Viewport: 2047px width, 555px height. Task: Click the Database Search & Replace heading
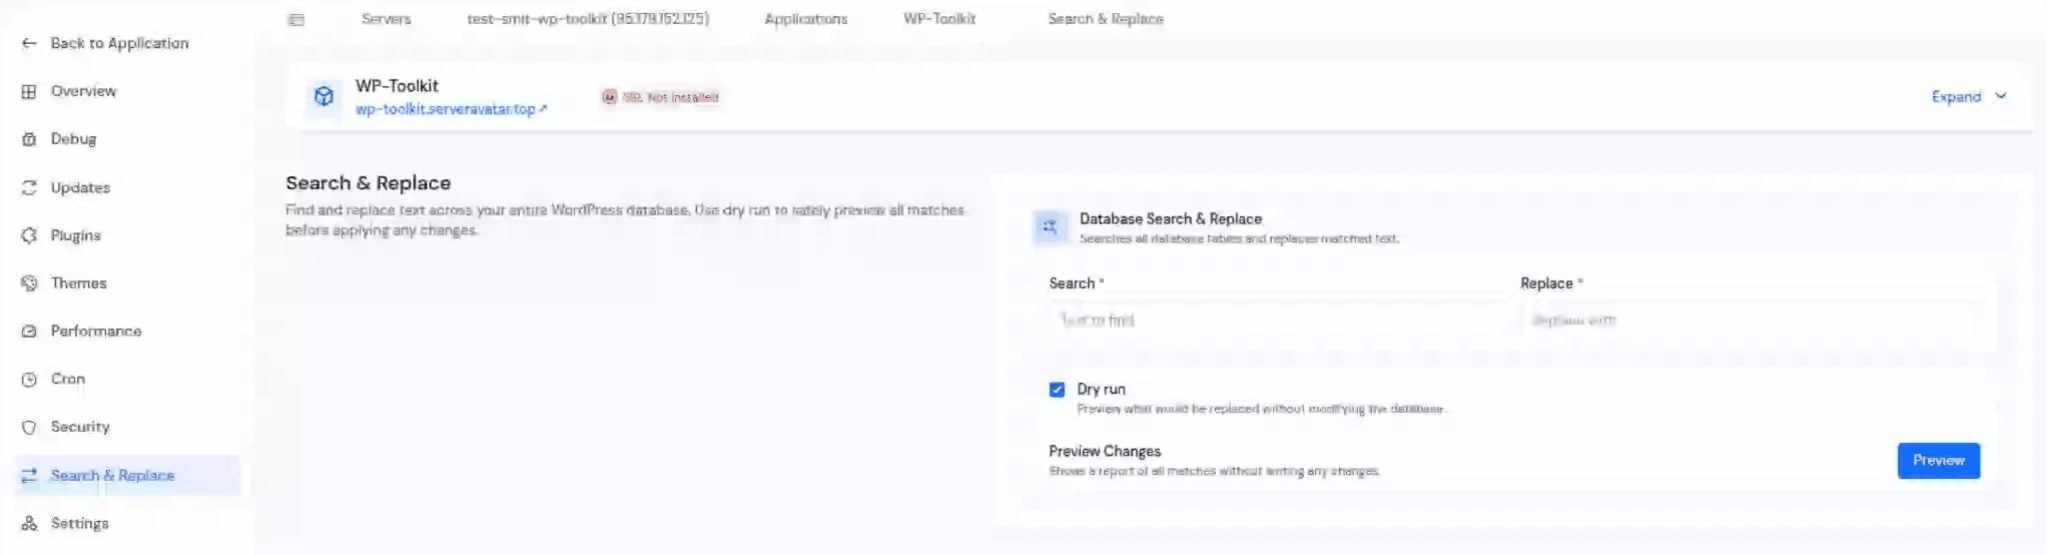point(1170,219)
